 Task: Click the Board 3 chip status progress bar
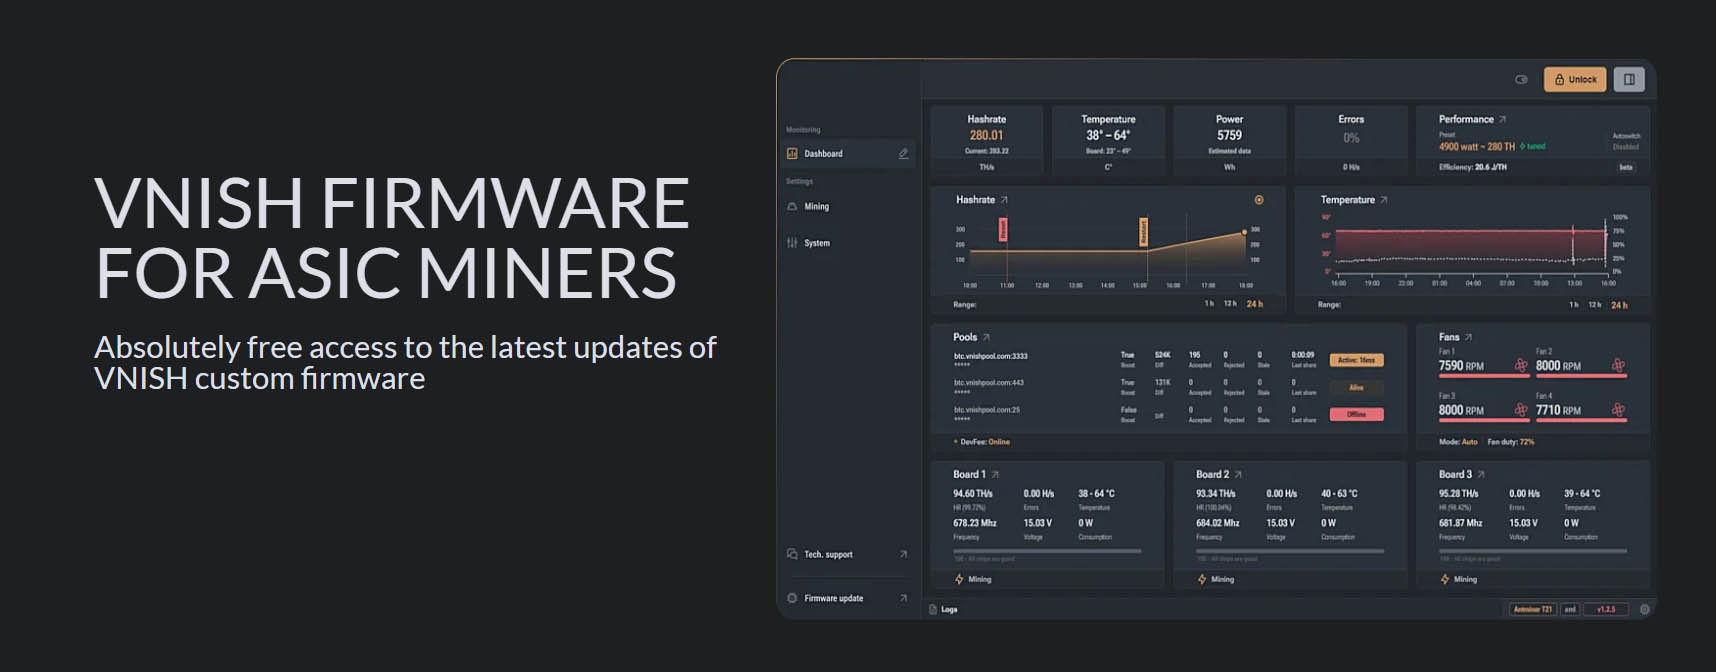pos(1533,551)
